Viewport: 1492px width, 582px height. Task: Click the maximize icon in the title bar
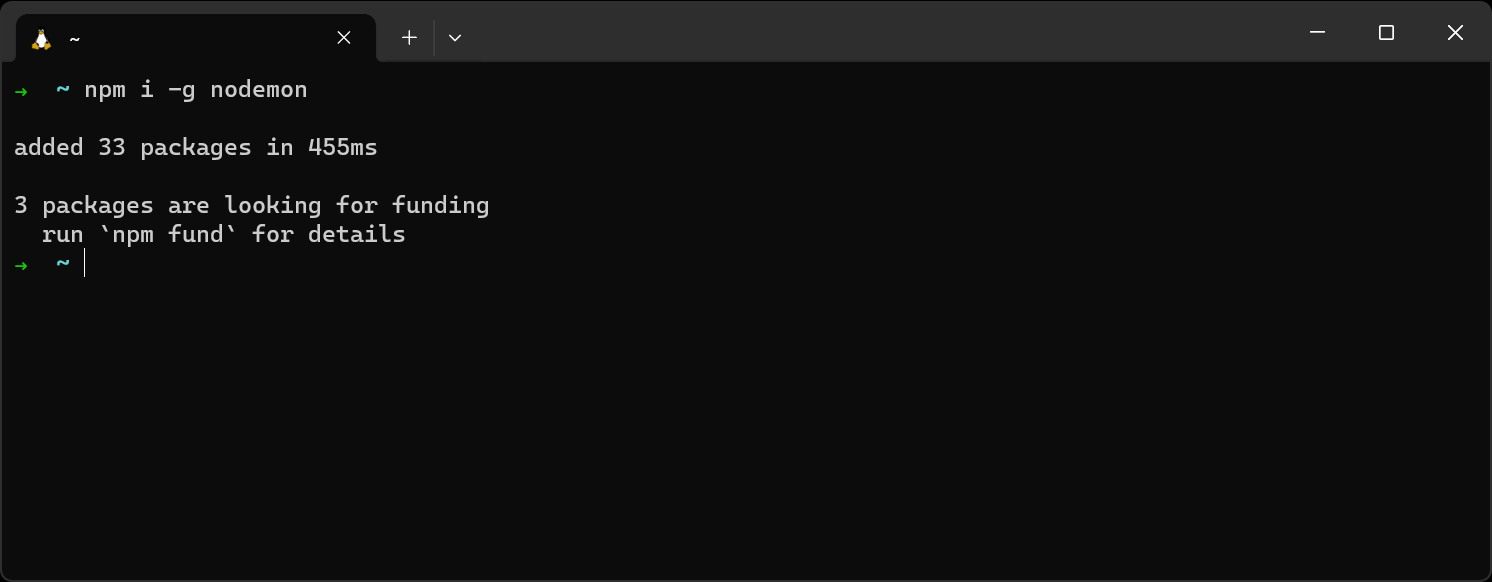point(1385,32)
